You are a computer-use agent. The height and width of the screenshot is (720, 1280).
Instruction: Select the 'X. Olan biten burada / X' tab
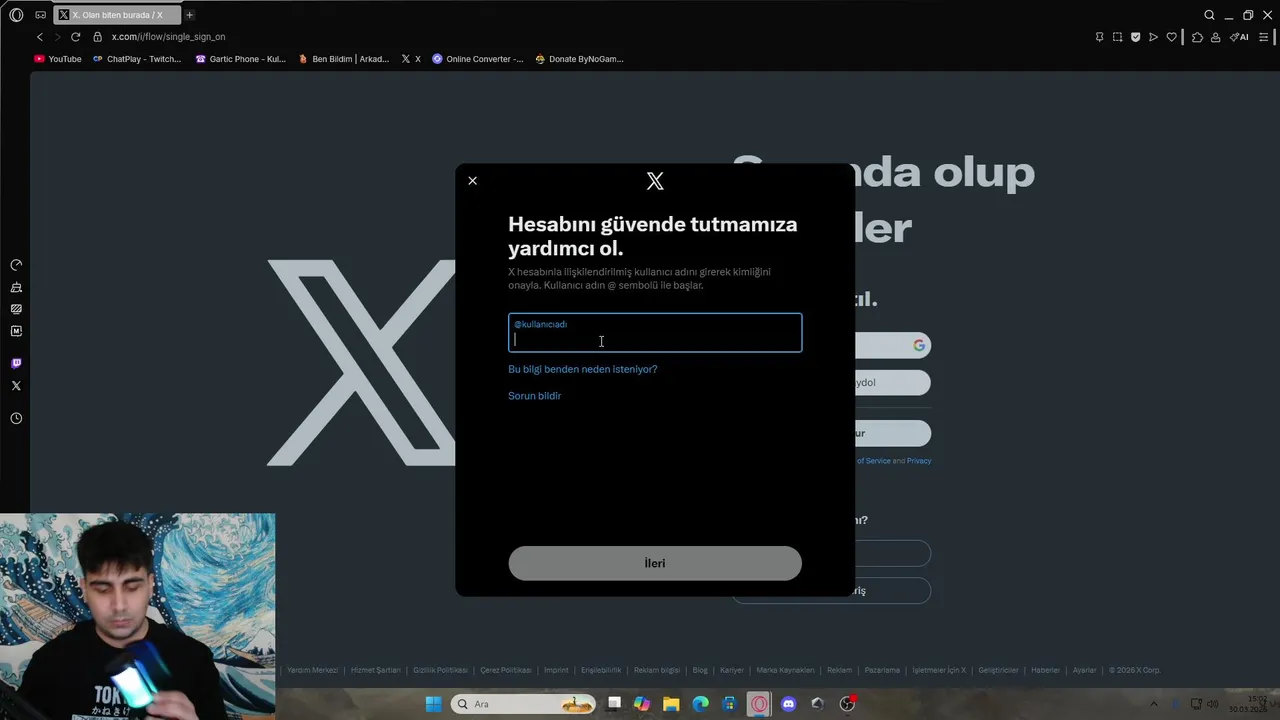(117, 15)
